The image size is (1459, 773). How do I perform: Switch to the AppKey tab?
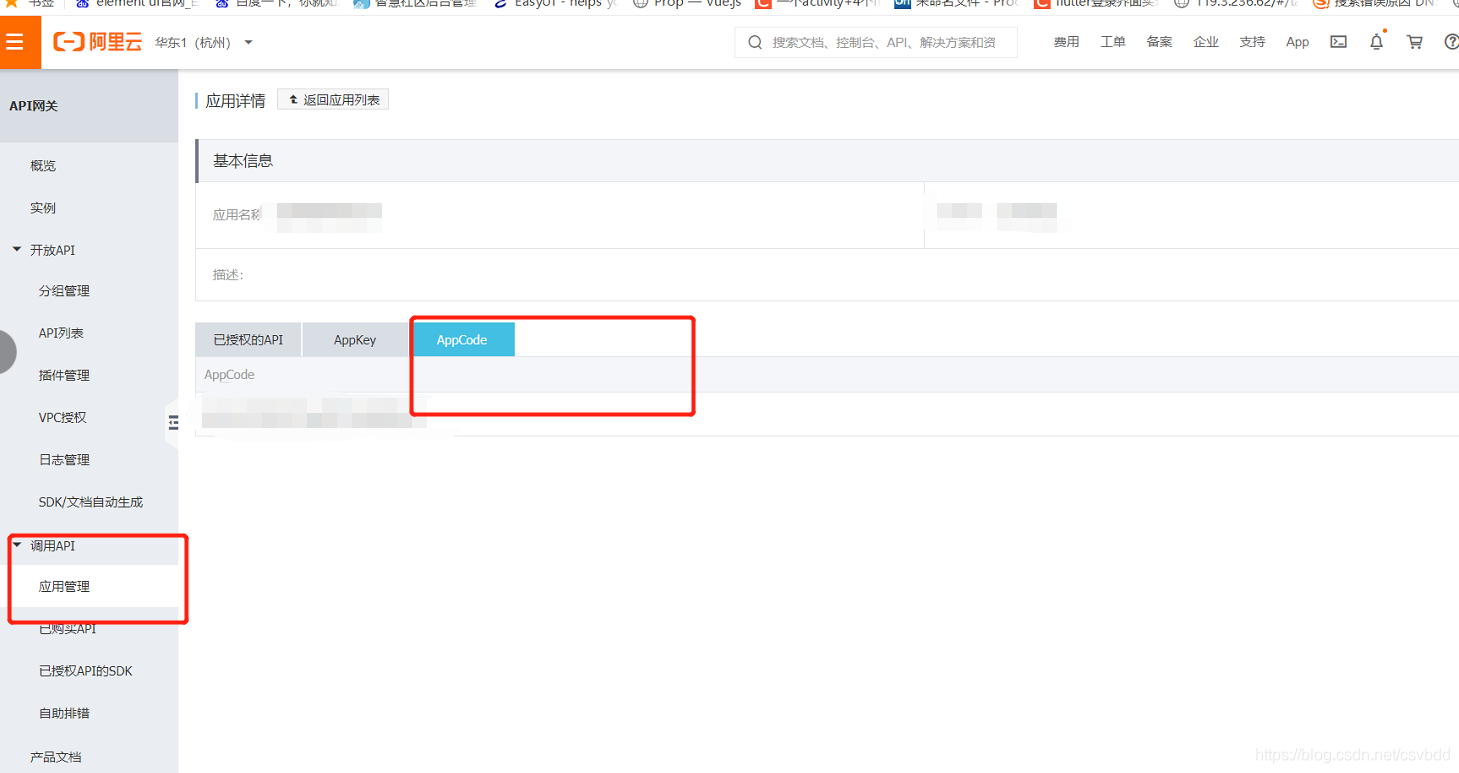coord(355,340)
